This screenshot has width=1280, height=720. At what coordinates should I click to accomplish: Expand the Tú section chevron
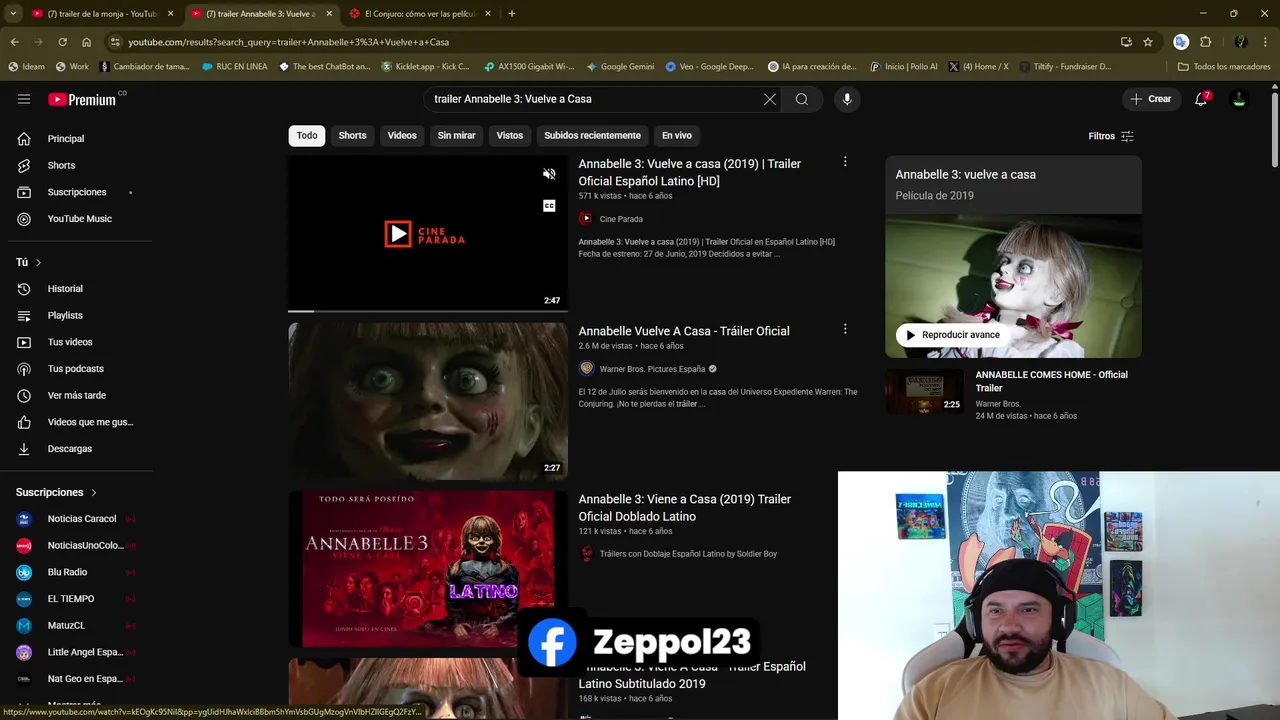pos(38,262)
